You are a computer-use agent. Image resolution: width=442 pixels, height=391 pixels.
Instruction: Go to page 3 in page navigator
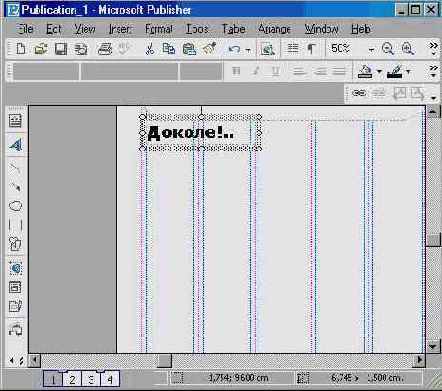point(91,379)
